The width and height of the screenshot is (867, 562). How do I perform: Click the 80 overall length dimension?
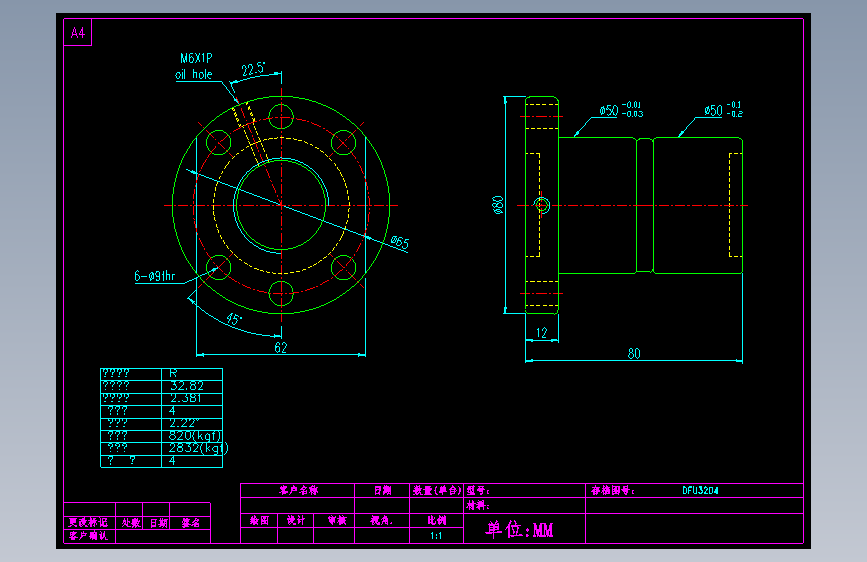click(x=634, y=353)
